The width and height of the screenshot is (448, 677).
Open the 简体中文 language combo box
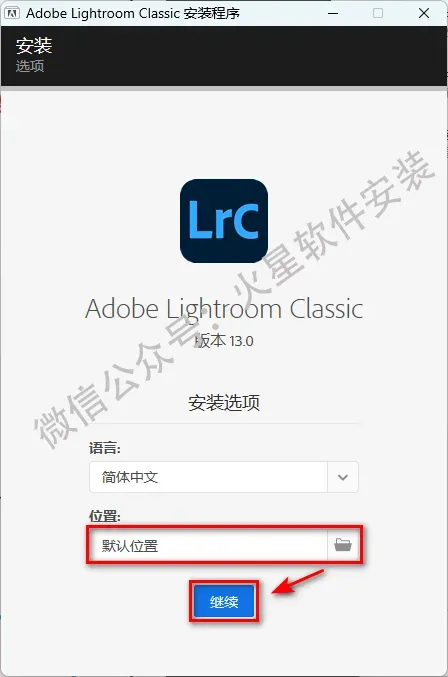point(224,477)
